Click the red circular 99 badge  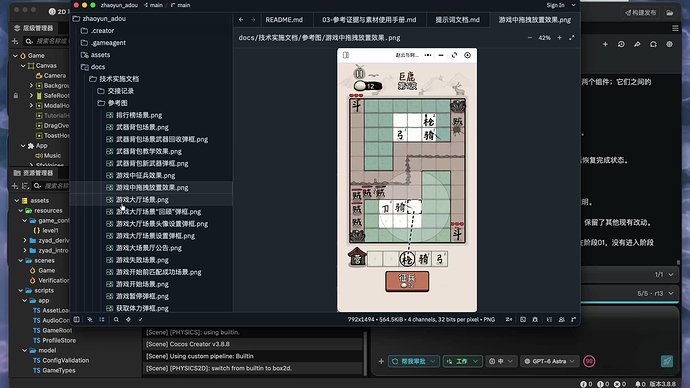[589, 361]
